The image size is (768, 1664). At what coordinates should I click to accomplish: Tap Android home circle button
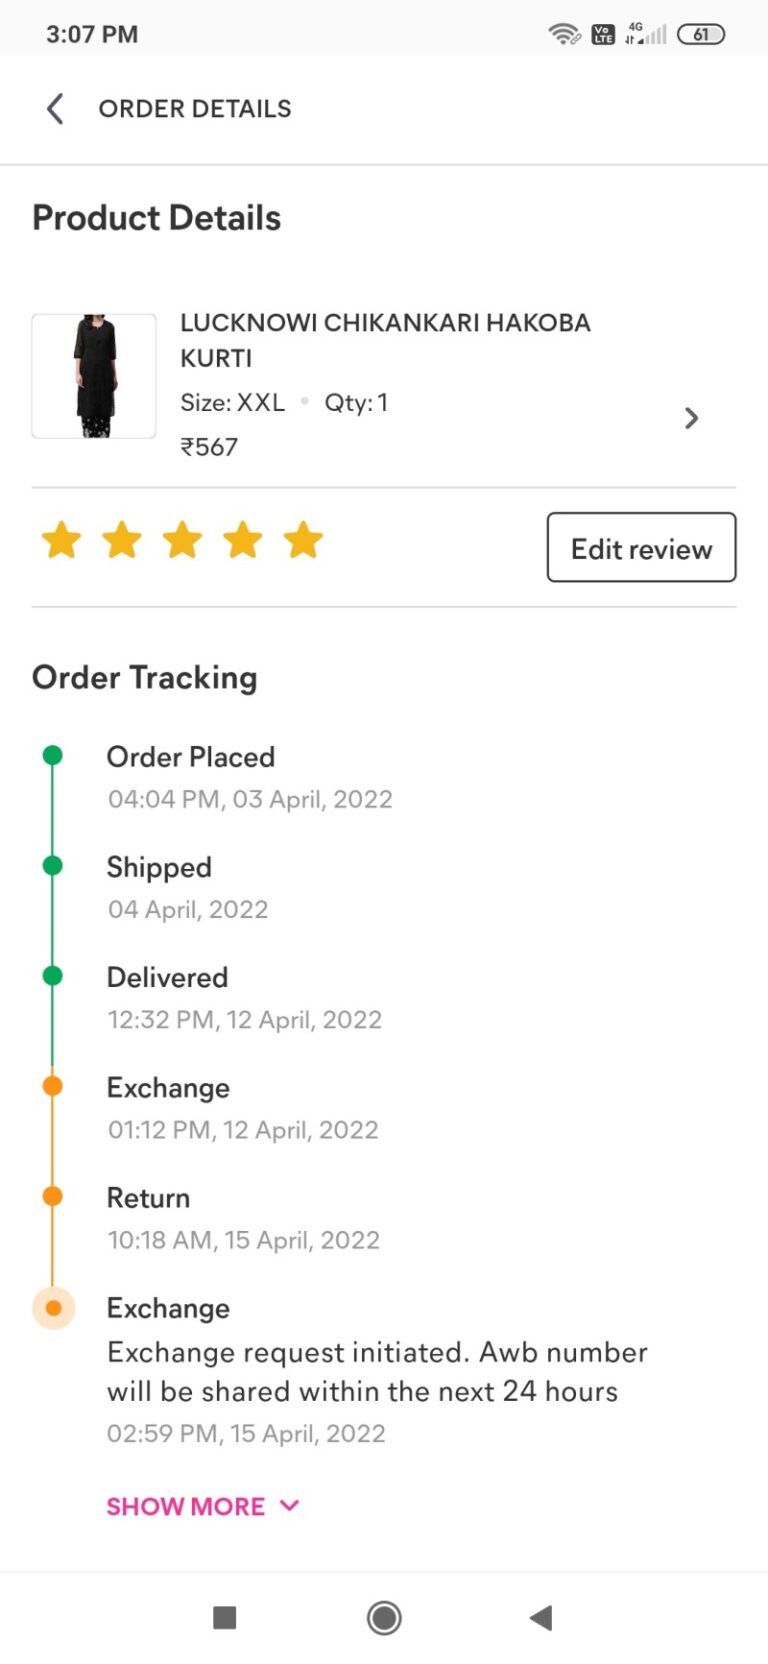384,1617
